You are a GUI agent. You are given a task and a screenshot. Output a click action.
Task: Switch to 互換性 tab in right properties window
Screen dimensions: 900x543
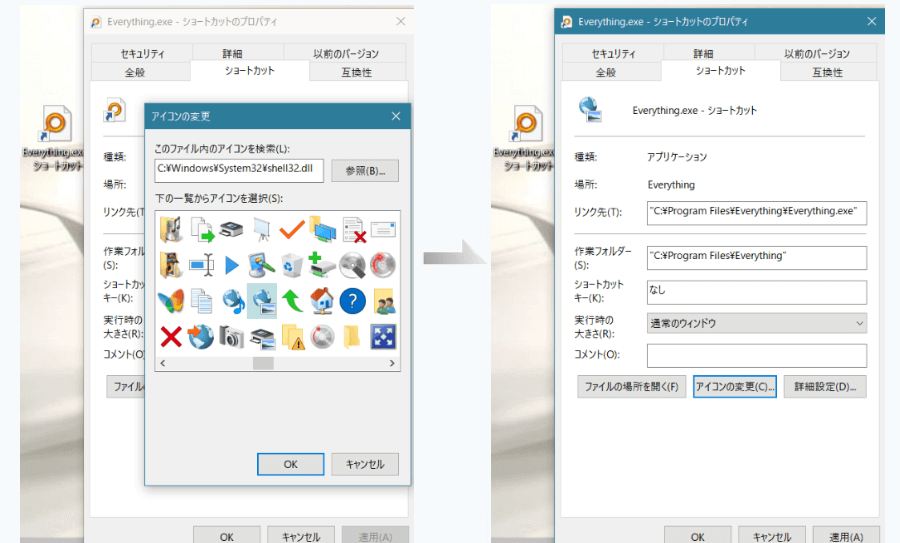click(828, 72)
